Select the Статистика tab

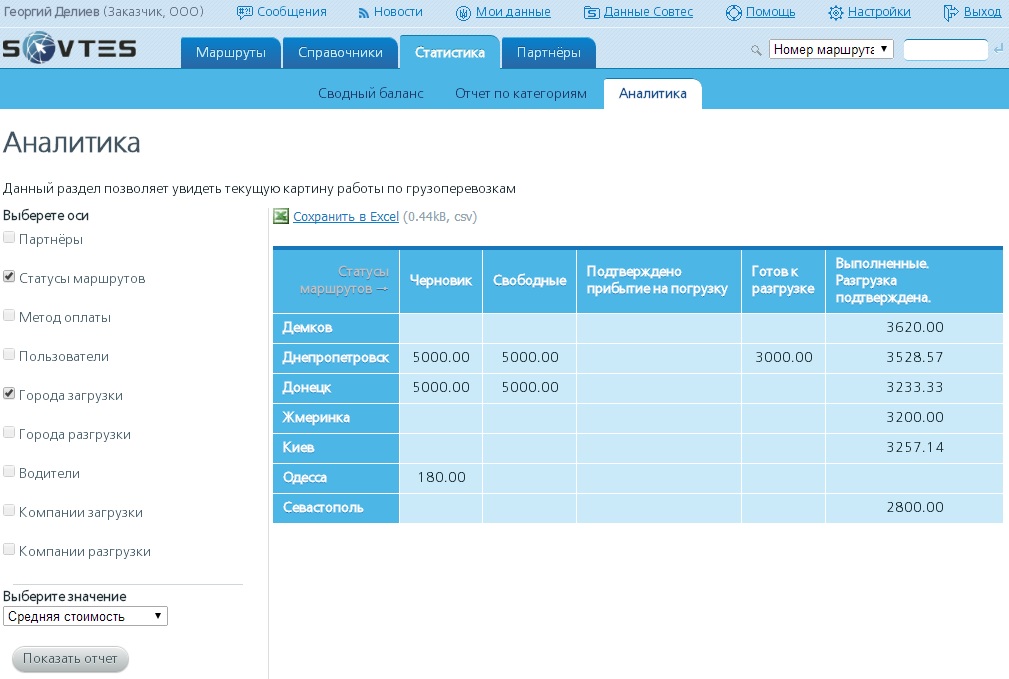(449, 52)
